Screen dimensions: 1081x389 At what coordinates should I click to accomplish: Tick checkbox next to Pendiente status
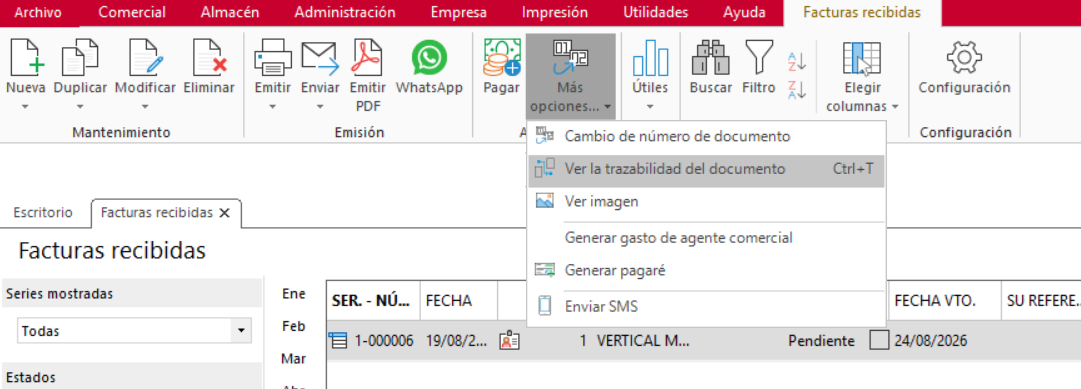tap(878, 341)
